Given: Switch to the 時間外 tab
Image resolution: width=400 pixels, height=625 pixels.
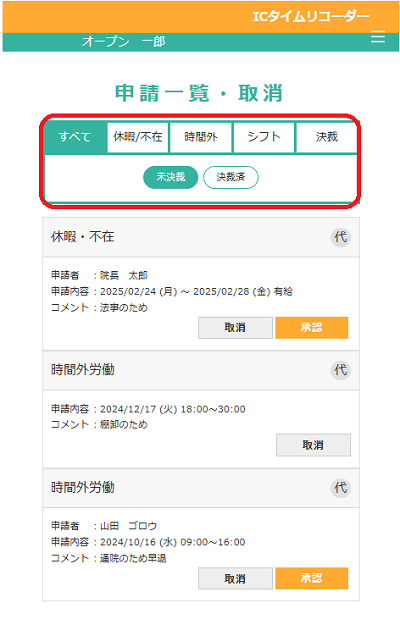Looking at the screenshot, I should coord(200,137).
